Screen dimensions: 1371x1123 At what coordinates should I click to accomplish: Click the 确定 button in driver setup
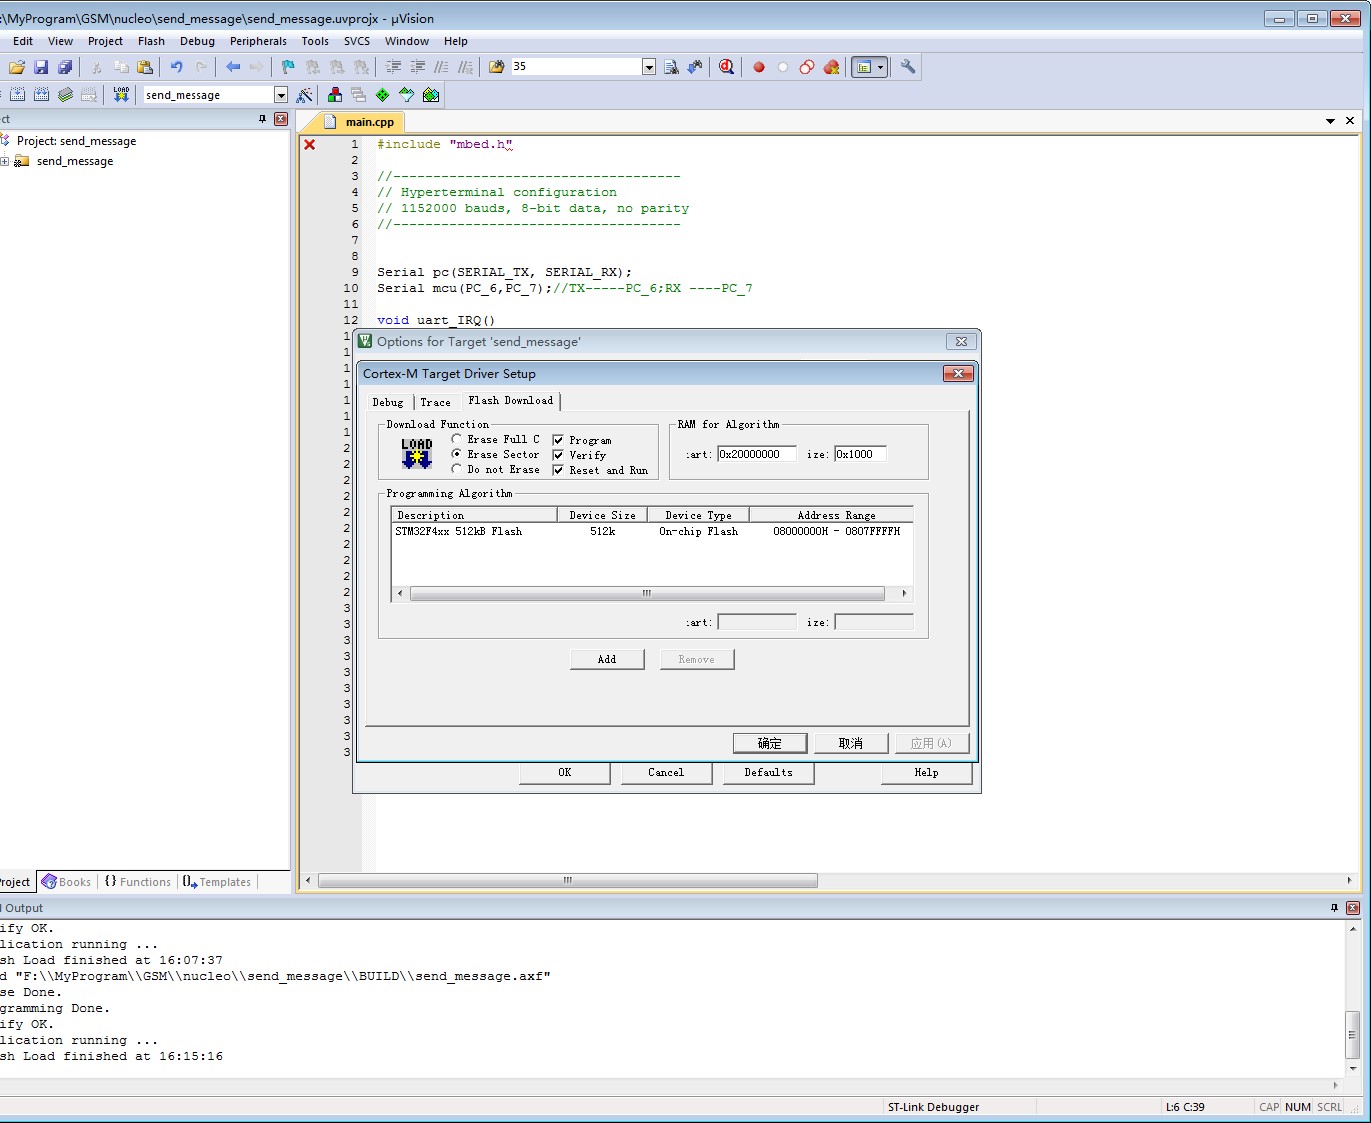pyautogui.click(x=770, y=743)
